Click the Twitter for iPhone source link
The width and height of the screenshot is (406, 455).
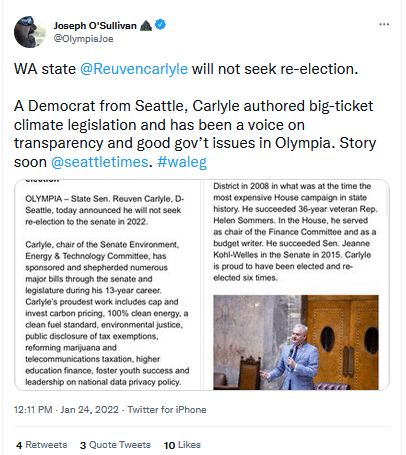coord(167,409)
